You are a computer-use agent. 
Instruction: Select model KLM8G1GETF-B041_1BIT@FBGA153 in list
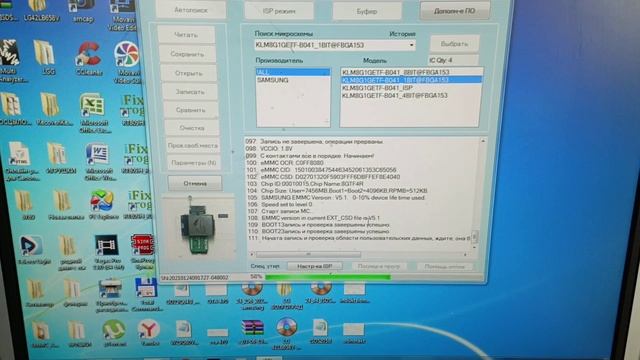(x=410, y=80)
